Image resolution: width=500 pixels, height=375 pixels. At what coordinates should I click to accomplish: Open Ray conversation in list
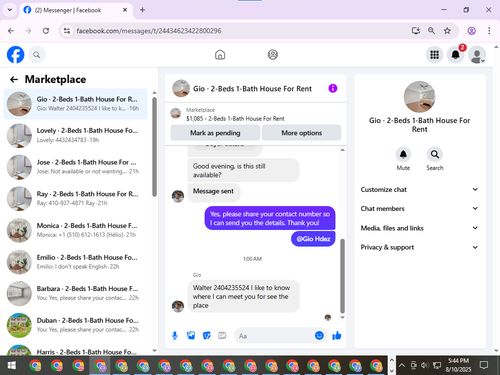76,198
